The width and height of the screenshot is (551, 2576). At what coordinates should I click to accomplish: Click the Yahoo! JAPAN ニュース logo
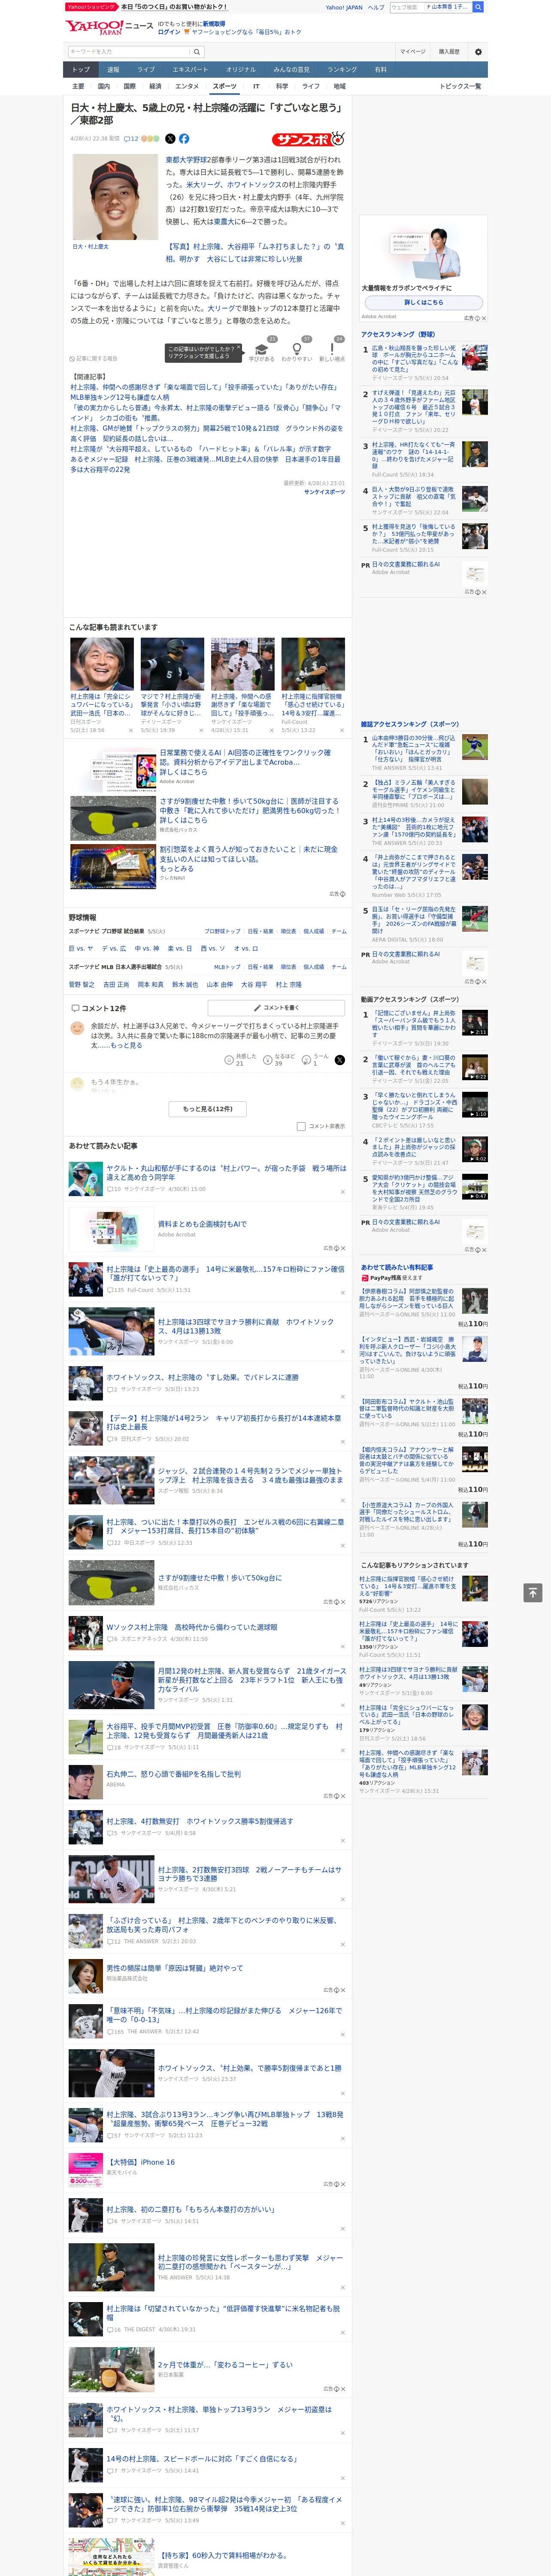(x=109, y=27)
